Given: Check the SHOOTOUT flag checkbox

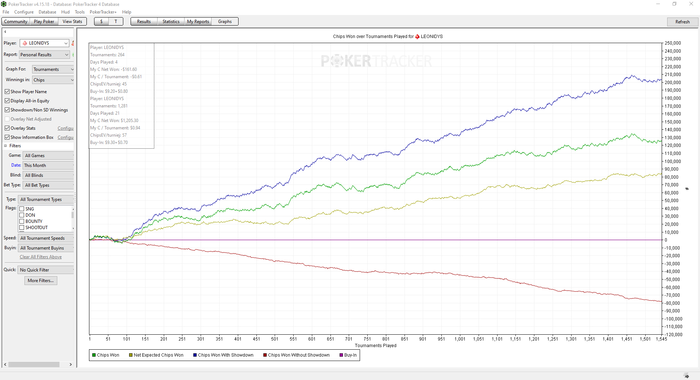Looking at the screenshot, I should 21,228.
